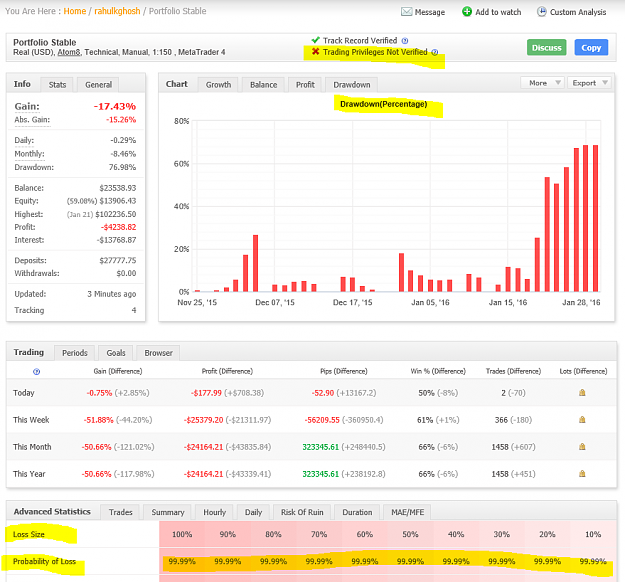Screen dimensions: 625x582
Task: Click help icon beside Track Record Verified
Action: [x=405, y=41]
